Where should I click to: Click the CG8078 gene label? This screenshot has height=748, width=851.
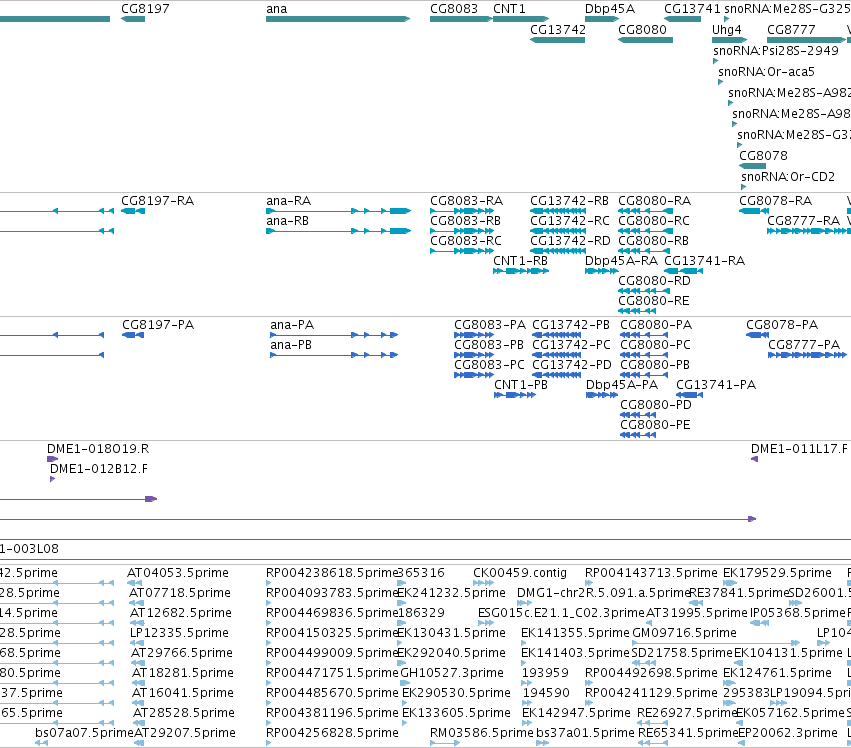pos(763,156)
